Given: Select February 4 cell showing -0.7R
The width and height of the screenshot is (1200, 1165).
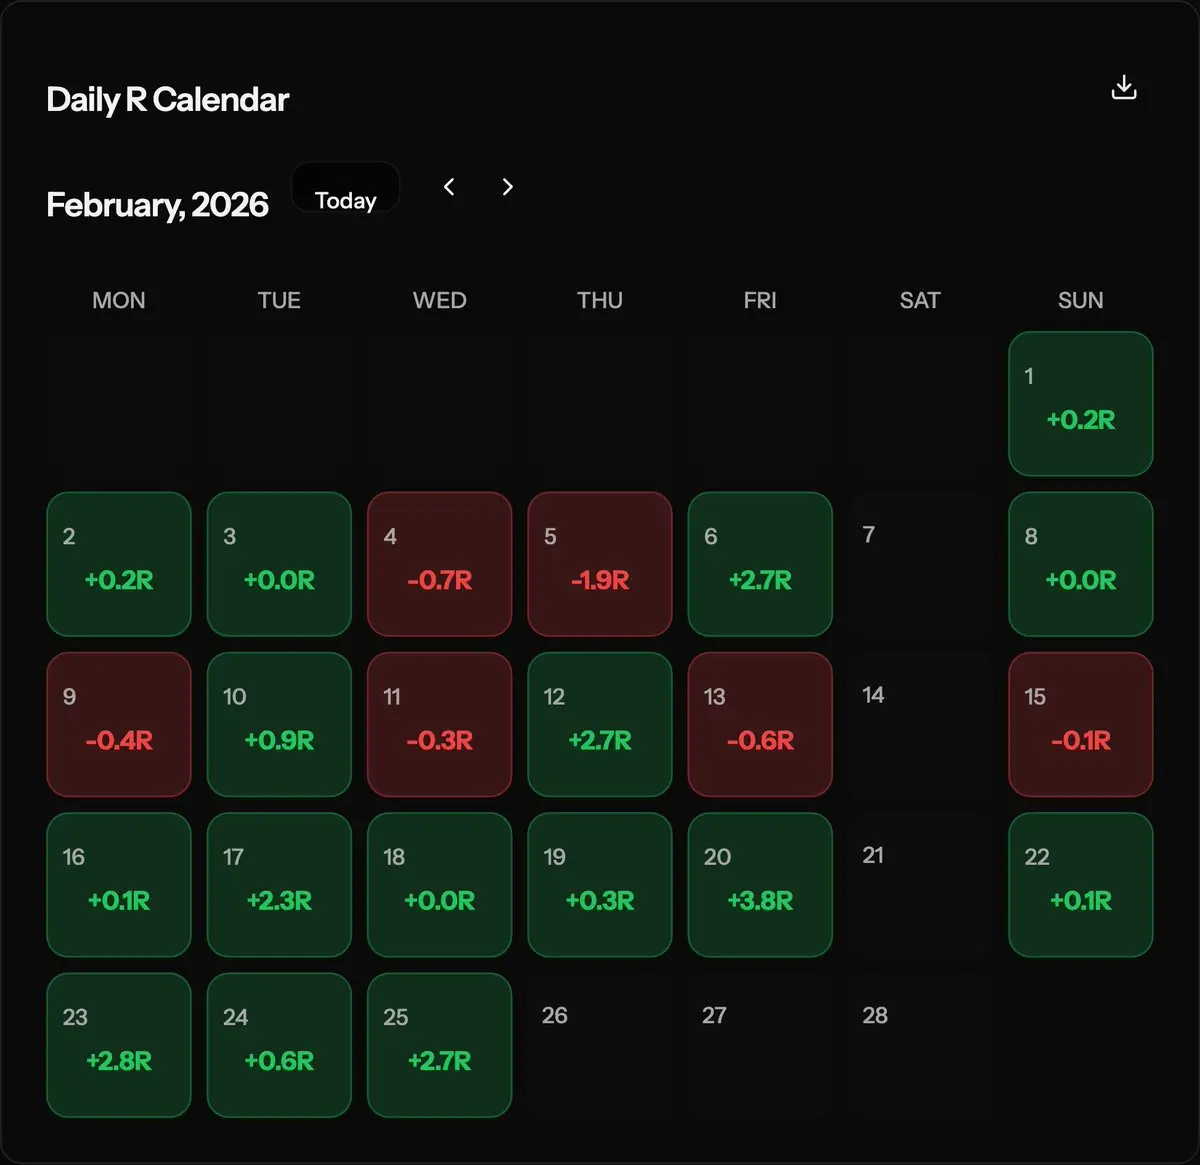Looking at the screenshot, I should (440, 564).
